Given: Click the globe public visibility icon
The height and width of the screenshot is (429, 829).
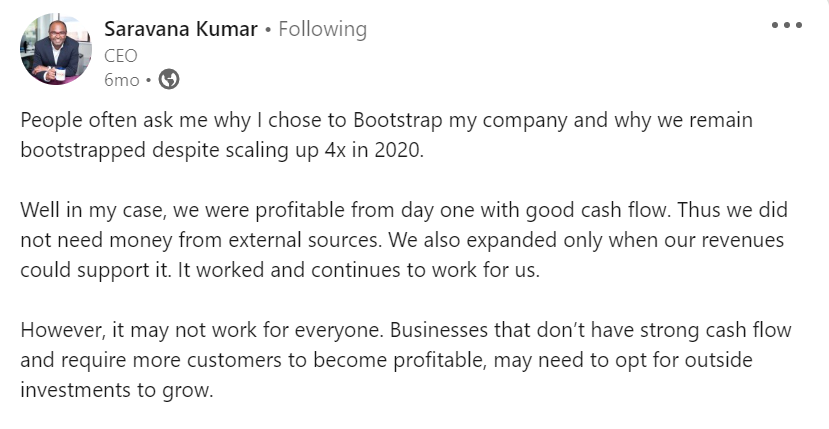Looking at the screenshot, I should [170, 79].
